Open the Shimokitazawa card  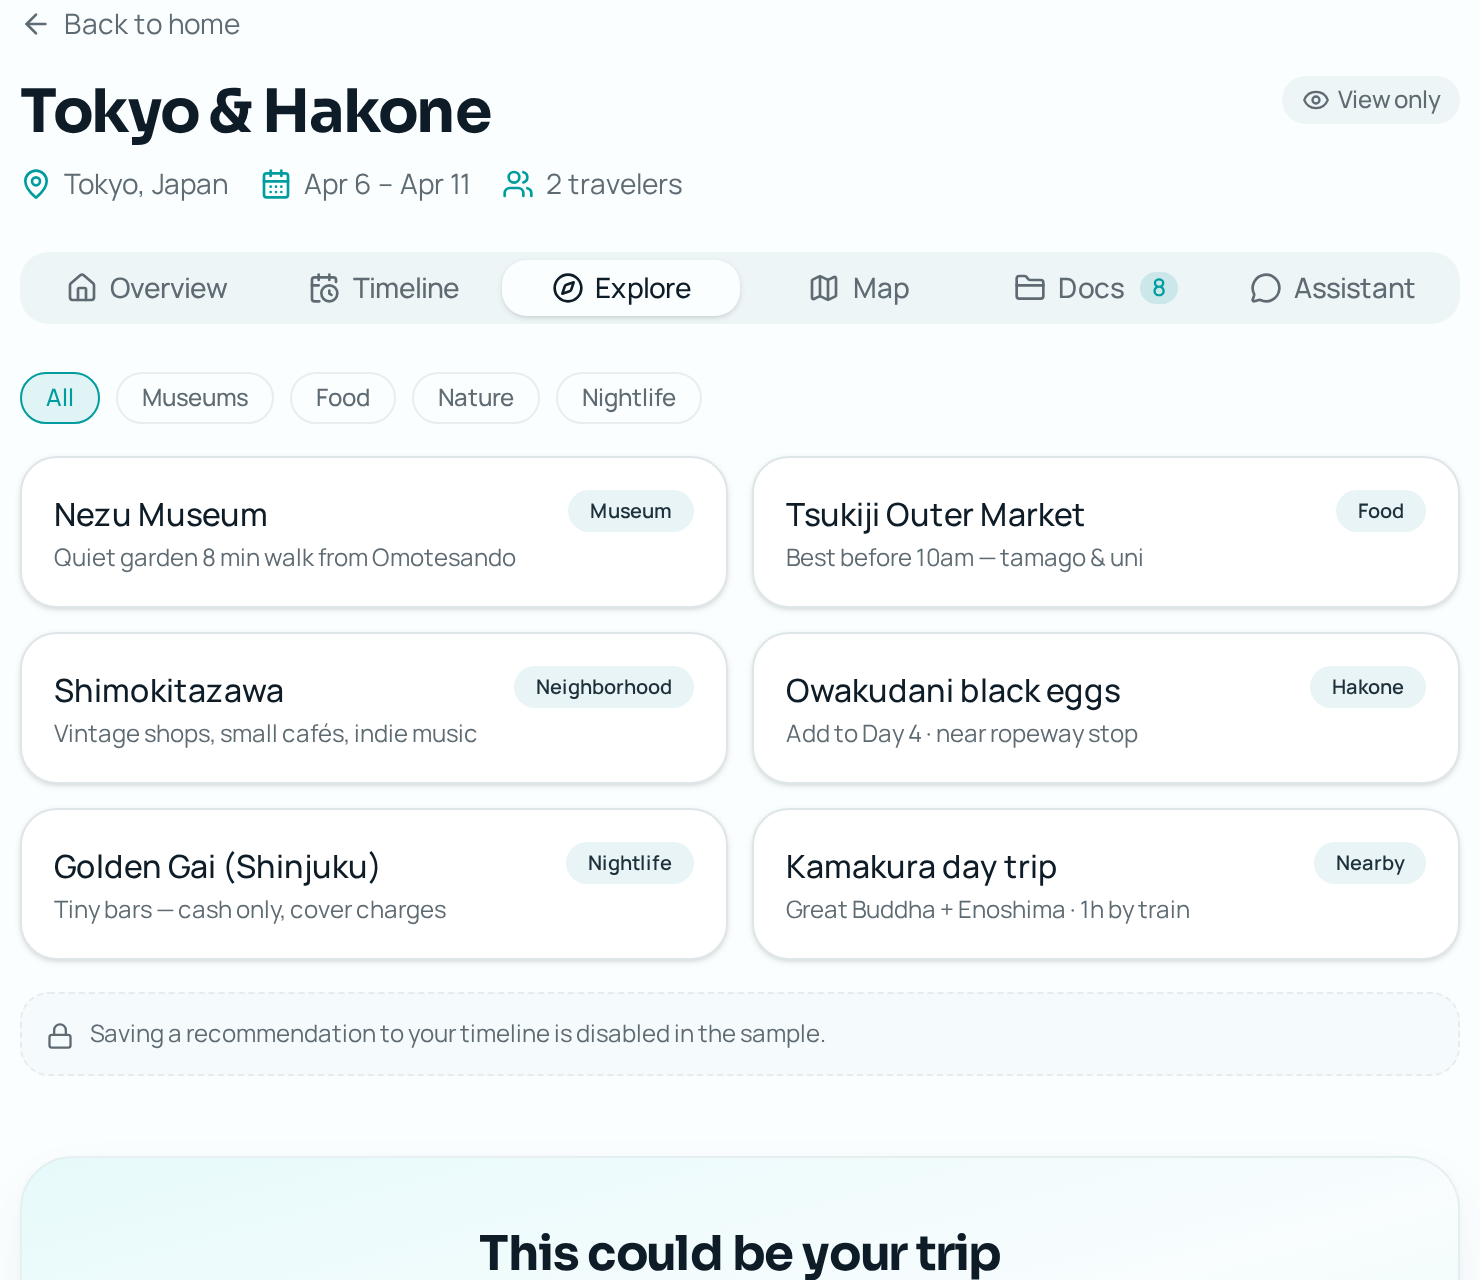pos(374,708)
